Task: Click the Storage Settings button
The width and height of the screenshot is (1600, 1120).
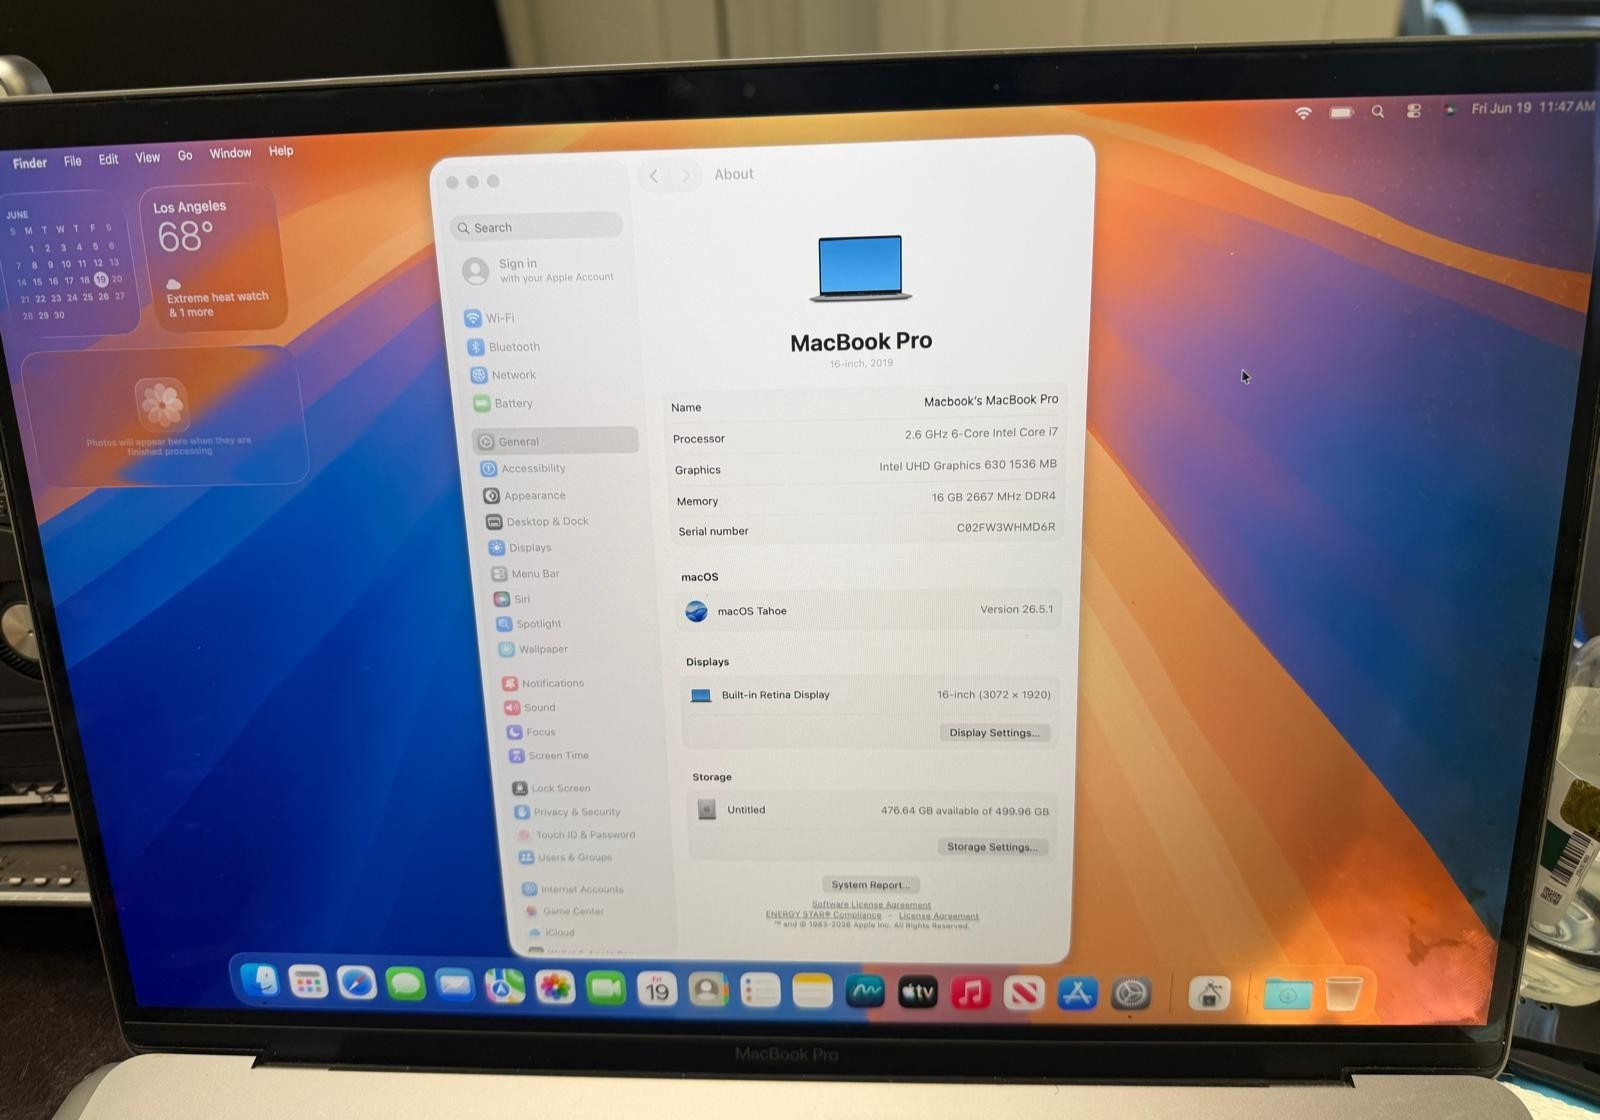Action: click(x=992, y=847)
